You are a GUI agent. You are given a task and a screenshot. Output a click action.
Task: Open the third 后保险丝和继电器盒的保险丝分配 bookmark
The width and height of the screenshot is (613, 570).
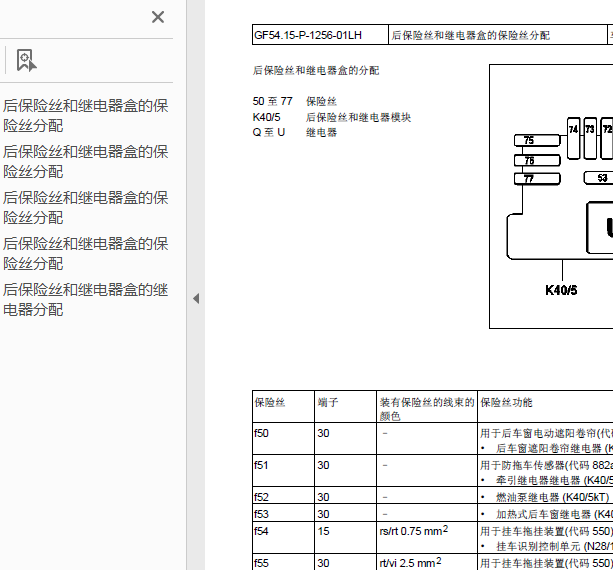coord(86,208)
